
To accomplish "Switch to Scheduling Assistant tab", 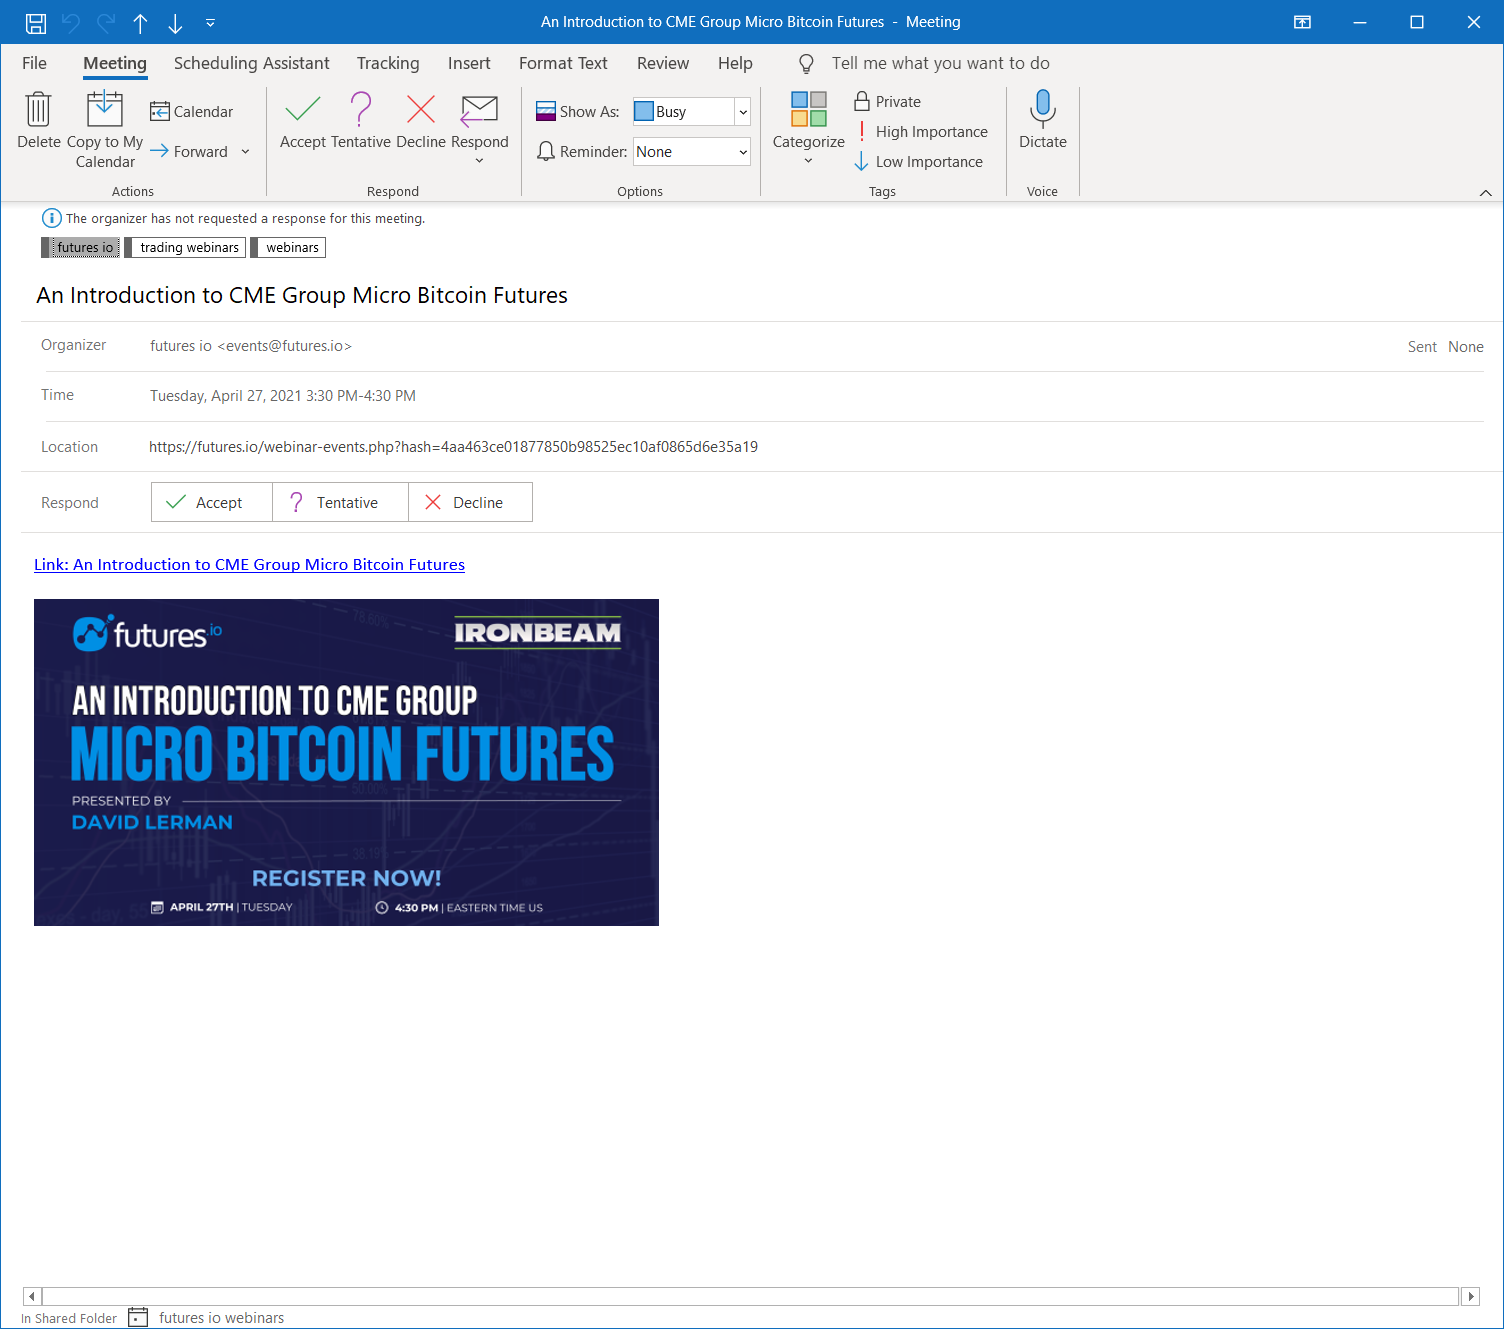I will click(x=251, y=63).
